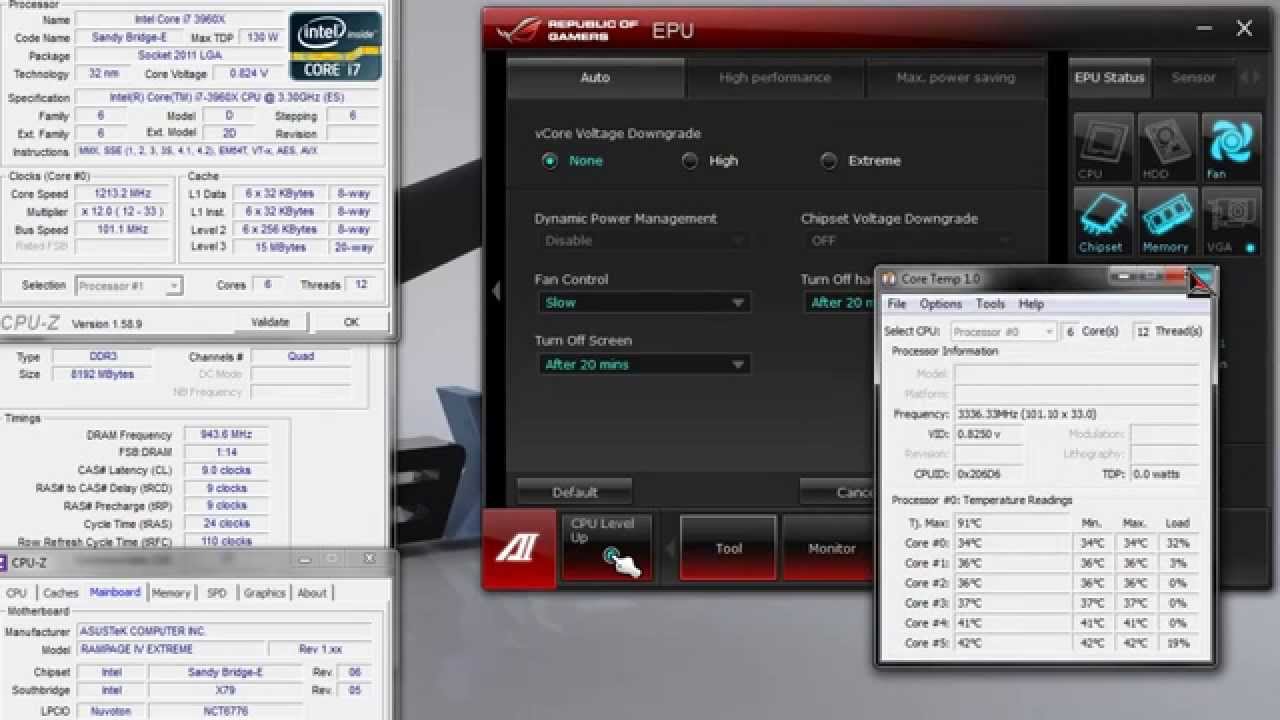Image resolution: width=1280 pixels, height=720 pixels.
Task: Close the EPU window
Action: tap(1244, 28)
